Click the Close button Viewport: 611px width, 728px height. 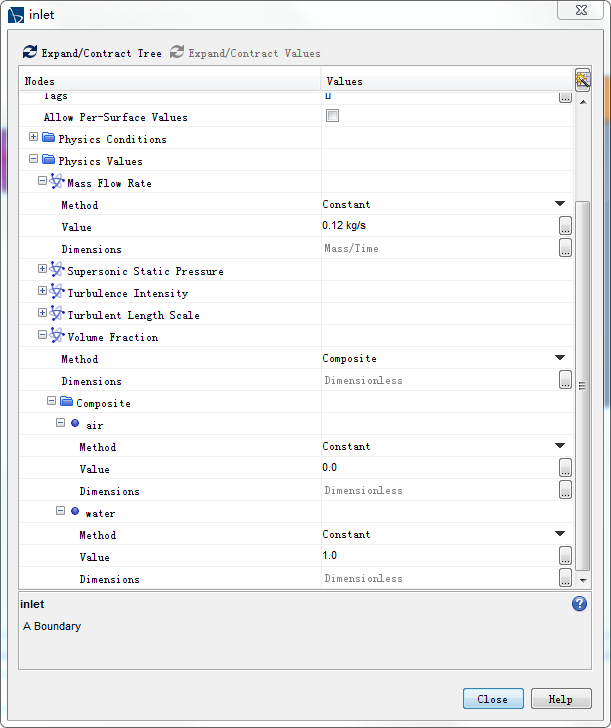492,699
